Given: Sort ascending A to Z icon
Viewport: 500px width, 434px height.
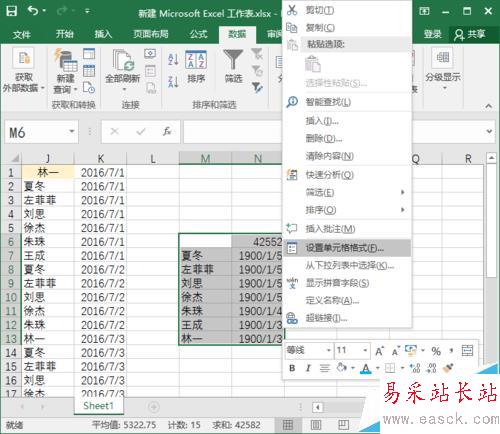Looking at the screenshot, I should [173, 59].
